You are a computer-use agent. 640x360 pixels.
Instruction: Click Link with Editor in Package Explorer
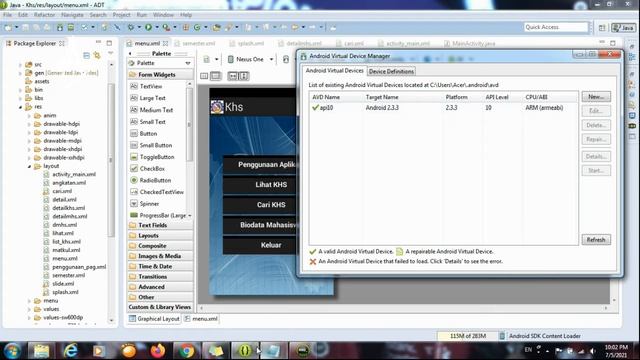click(97, 55)
